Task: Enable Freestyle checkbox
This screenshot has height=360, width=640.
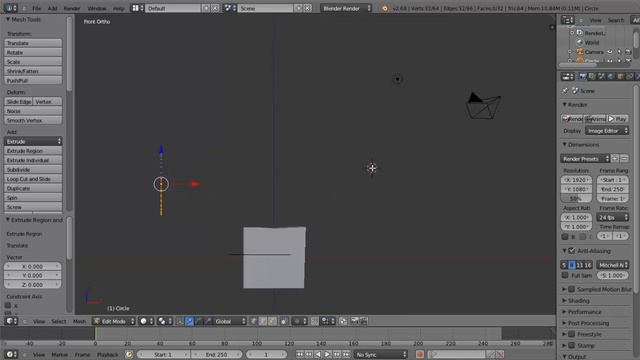Action: coord(572,334)
